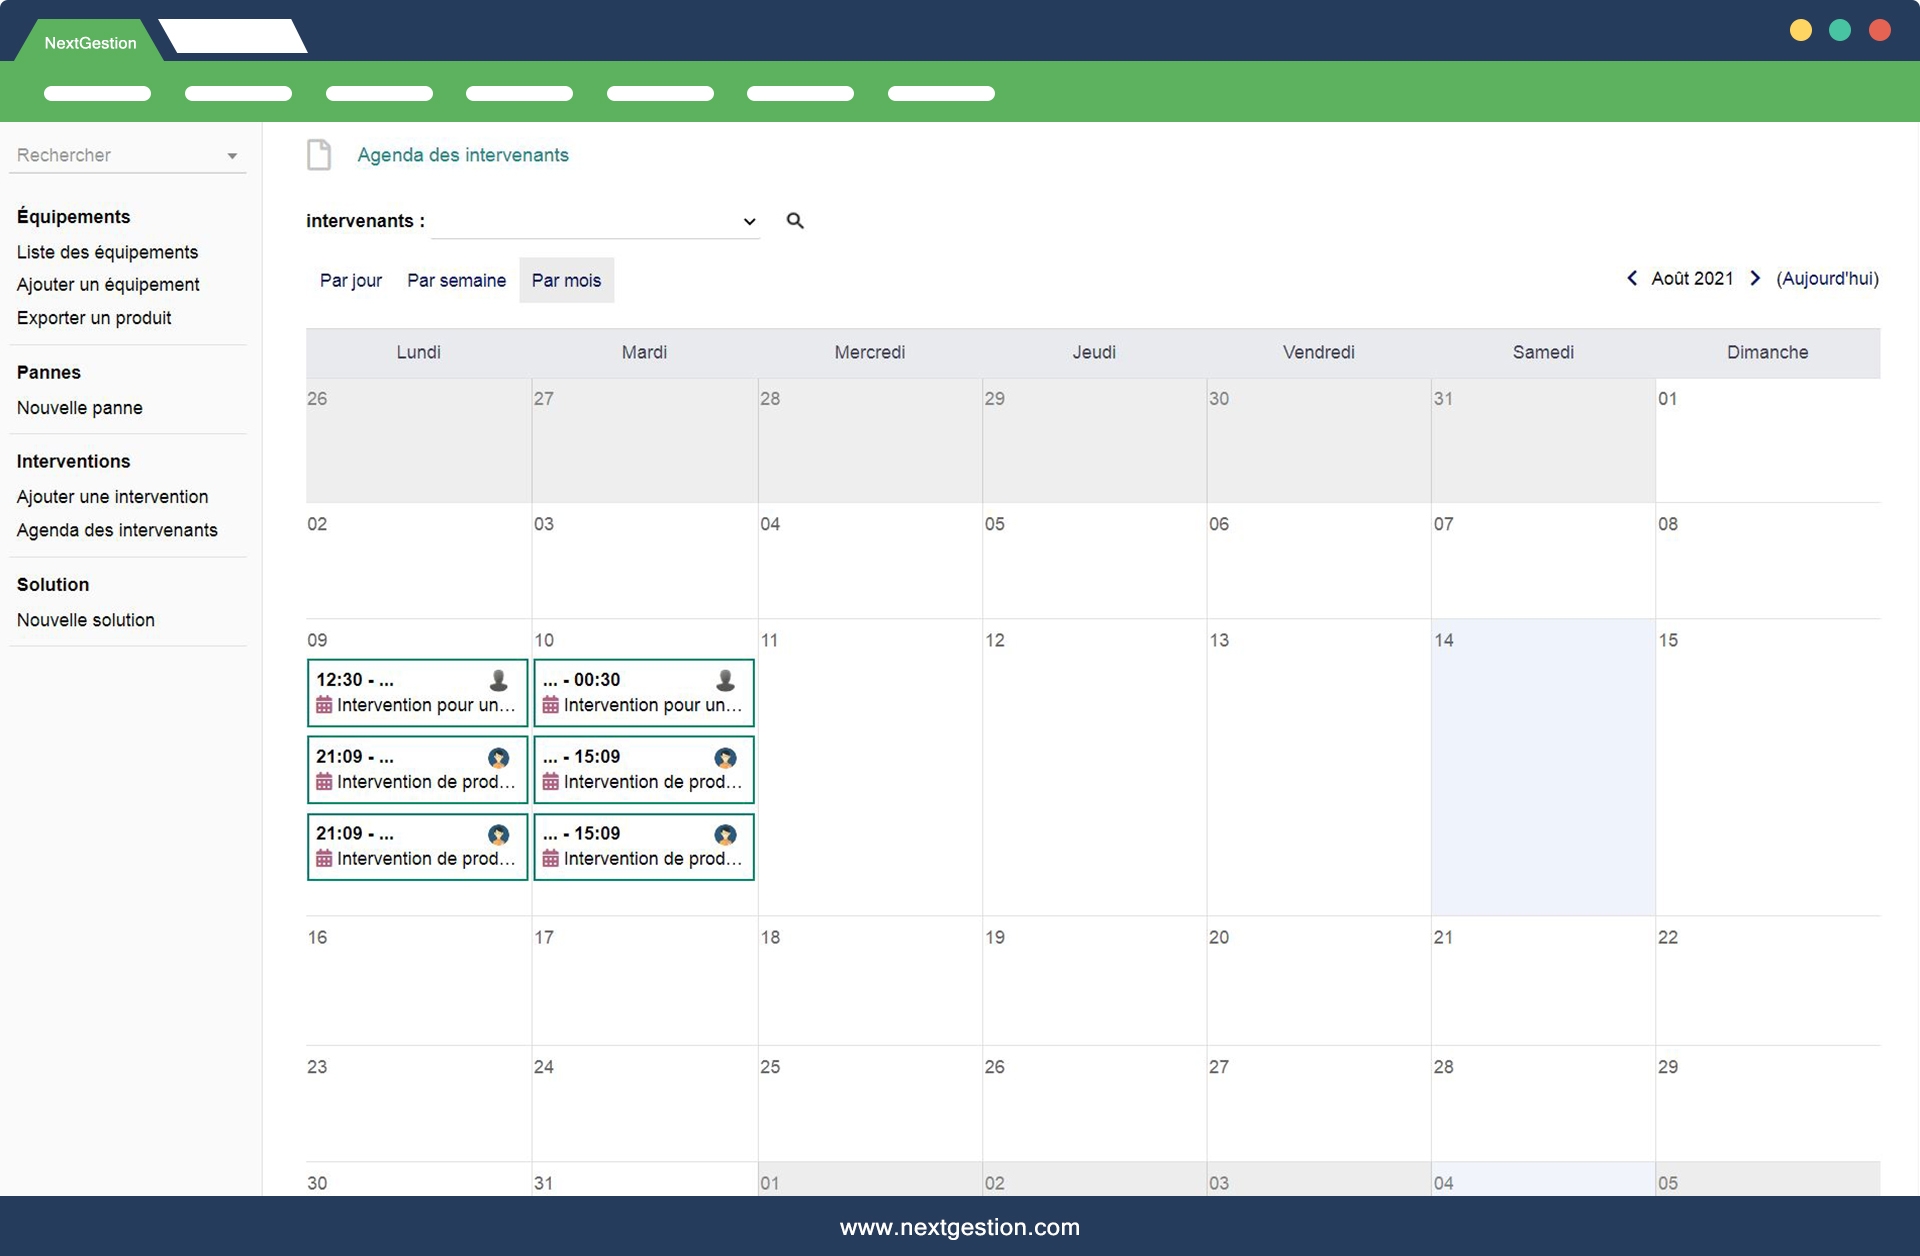Click gray user avatar on 12:30 intervention
This screenshot has height=1256, width=1920.
pyautogui.click(x=498, y=681)
